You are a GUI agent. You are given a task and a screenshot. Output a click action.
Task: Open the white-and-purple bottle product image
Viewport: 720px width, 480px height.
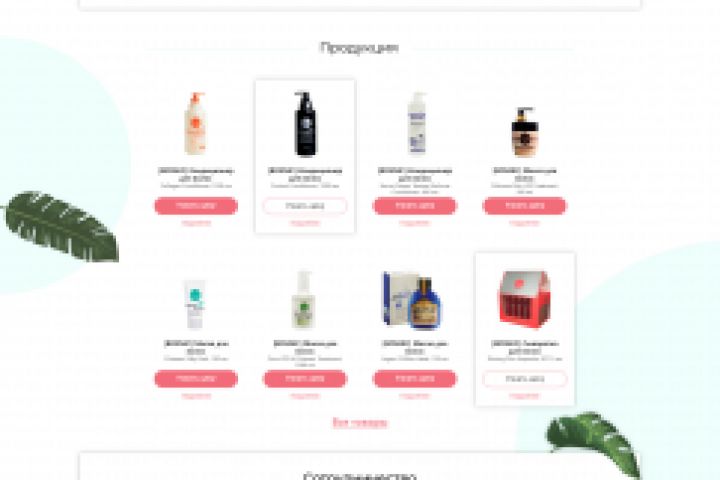[x=416, y=123]
